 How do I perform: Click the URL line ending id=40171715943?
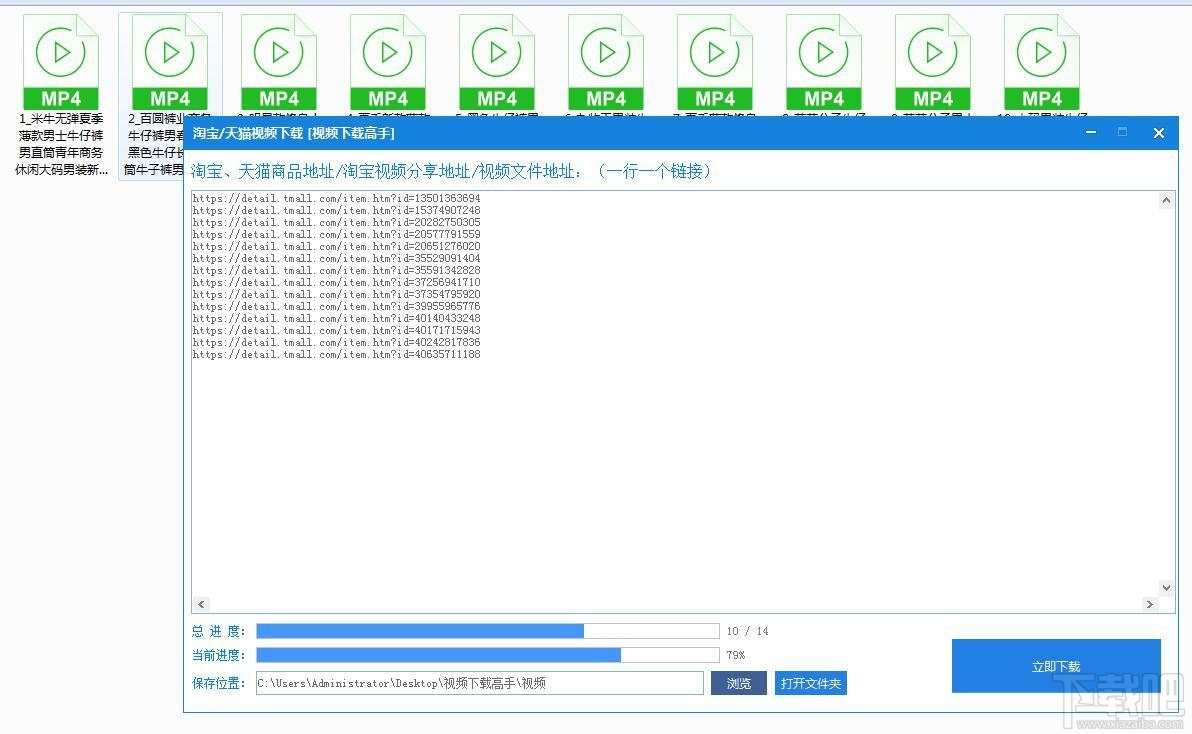point(336,331)
